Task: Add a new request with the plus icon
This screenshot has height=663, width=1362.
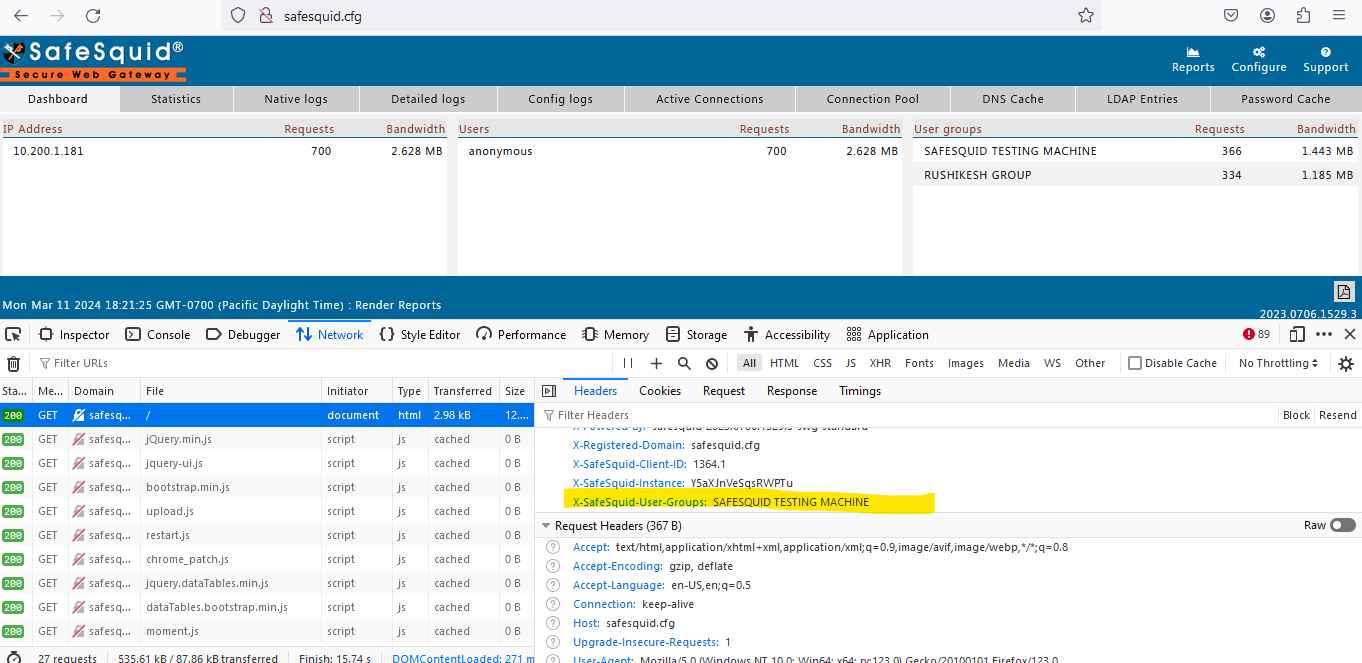Action: pyautogui.click(x=656, y=364)
